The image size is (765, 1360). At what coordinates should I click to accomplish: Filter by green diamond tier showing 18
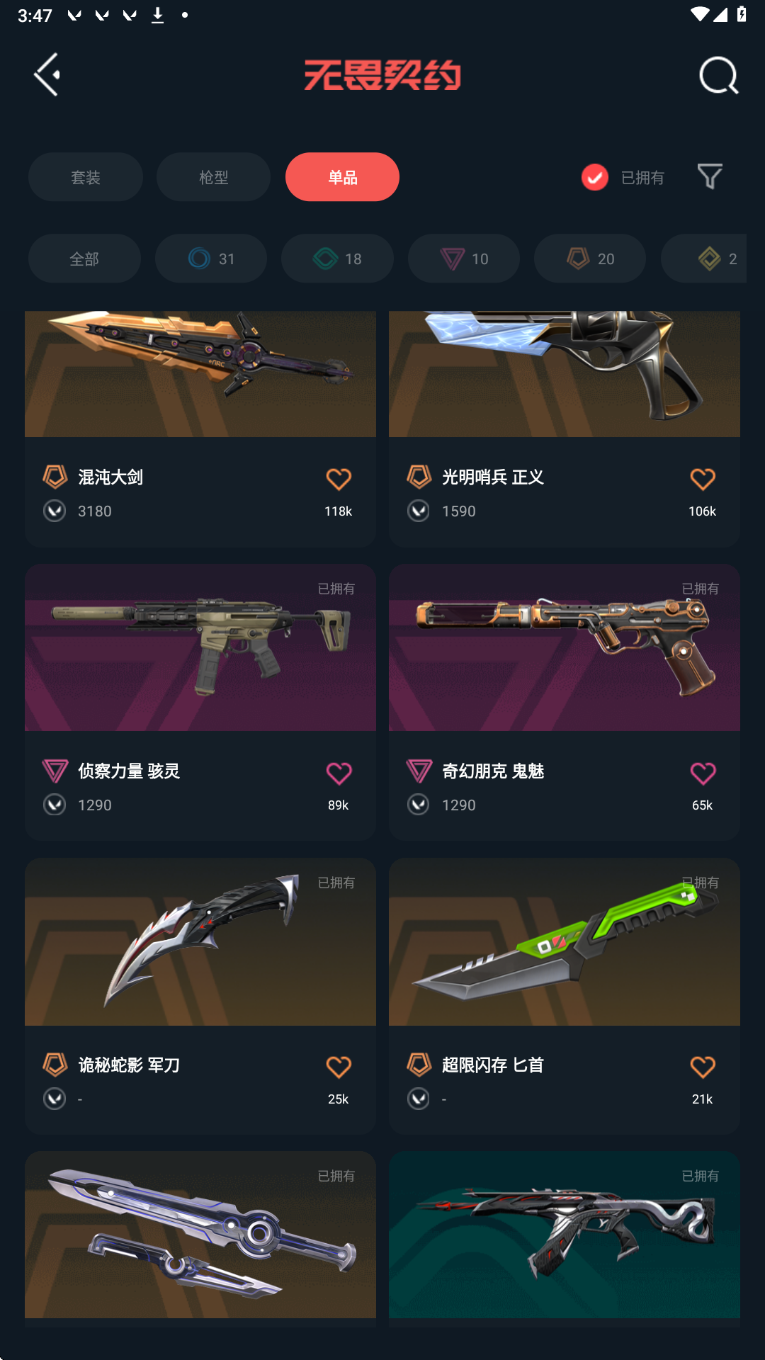(337, 259)
